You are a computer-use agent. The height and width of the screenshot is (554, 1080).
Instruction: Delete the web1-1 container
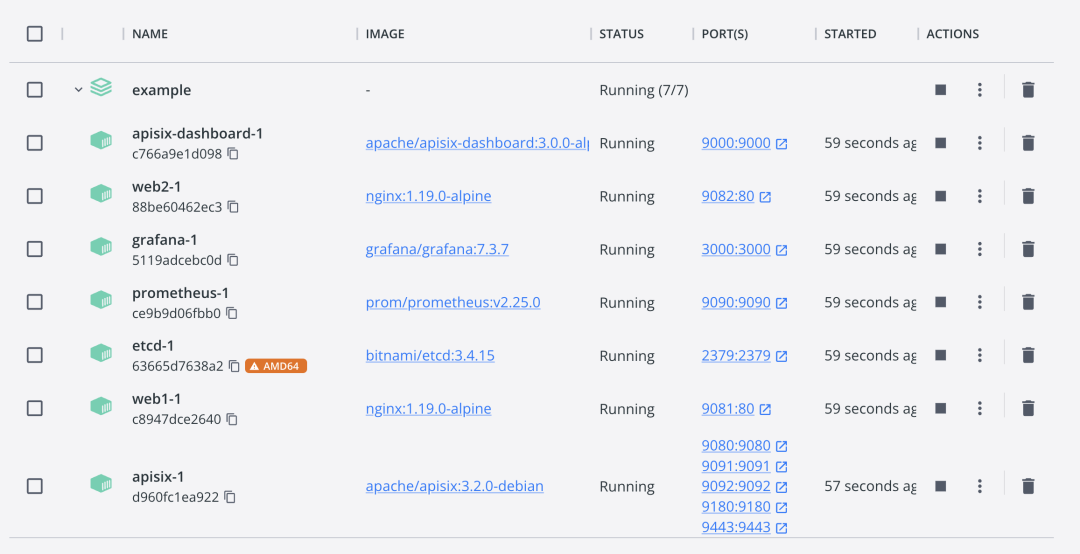[x=1028, y=408]
